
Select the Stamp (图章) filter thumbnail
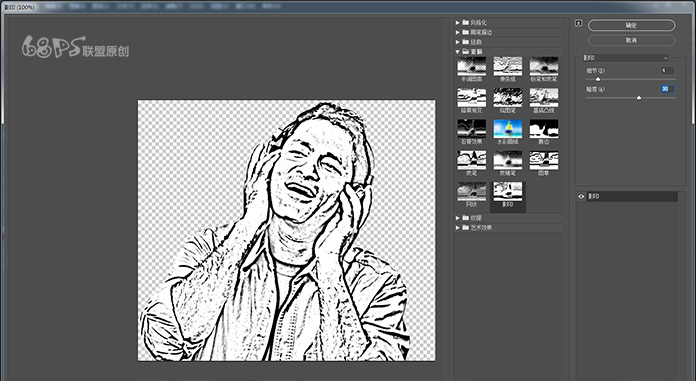[544, 160]
